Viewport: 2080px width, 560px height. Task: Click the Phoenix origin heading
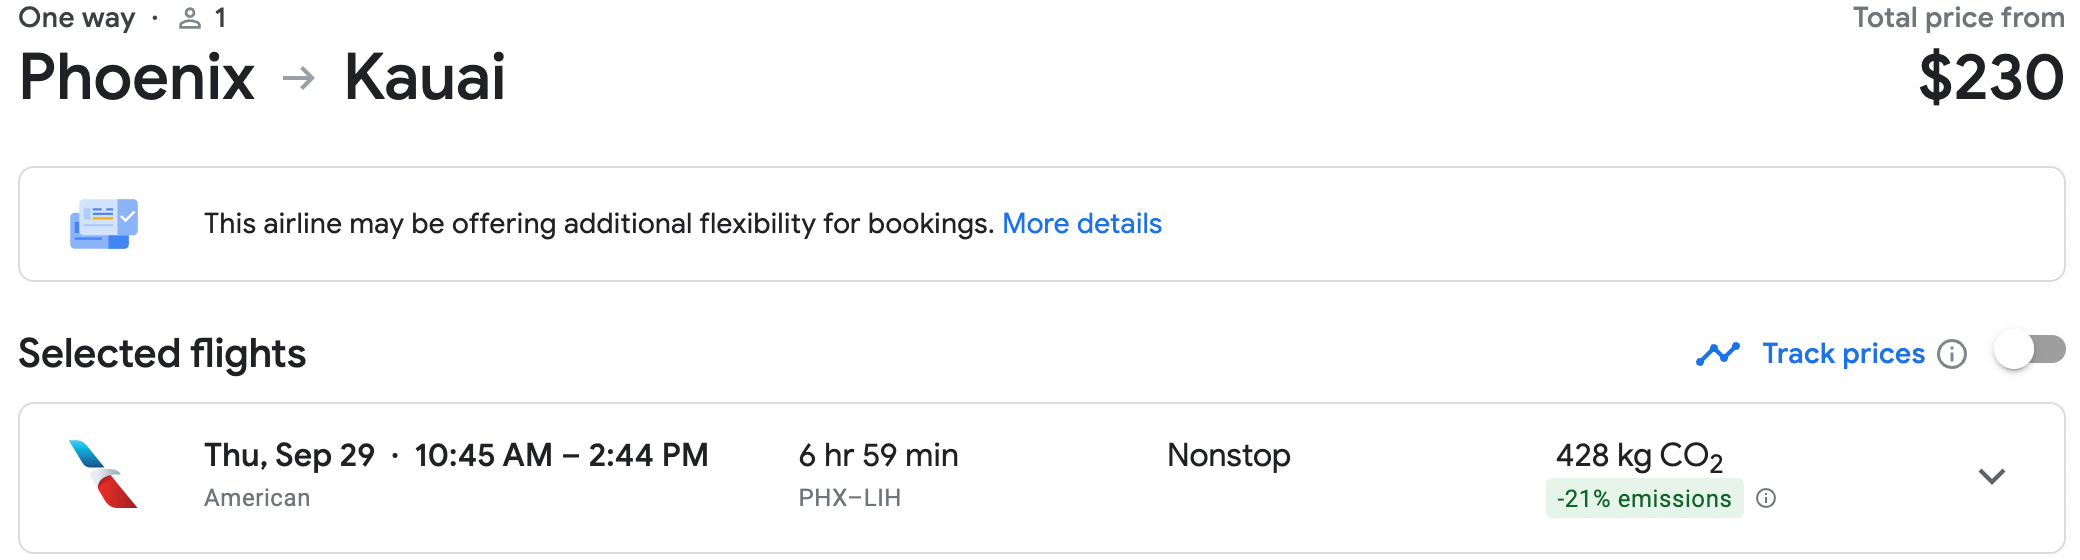click(x=137, y=78)
